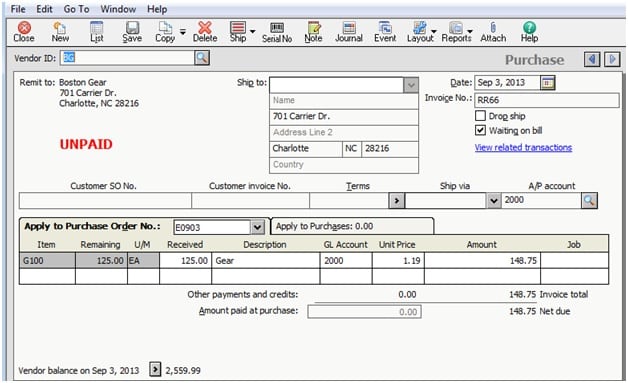Click the Received cell 125.00
This screenshot has height=383, width=628.
185,261
